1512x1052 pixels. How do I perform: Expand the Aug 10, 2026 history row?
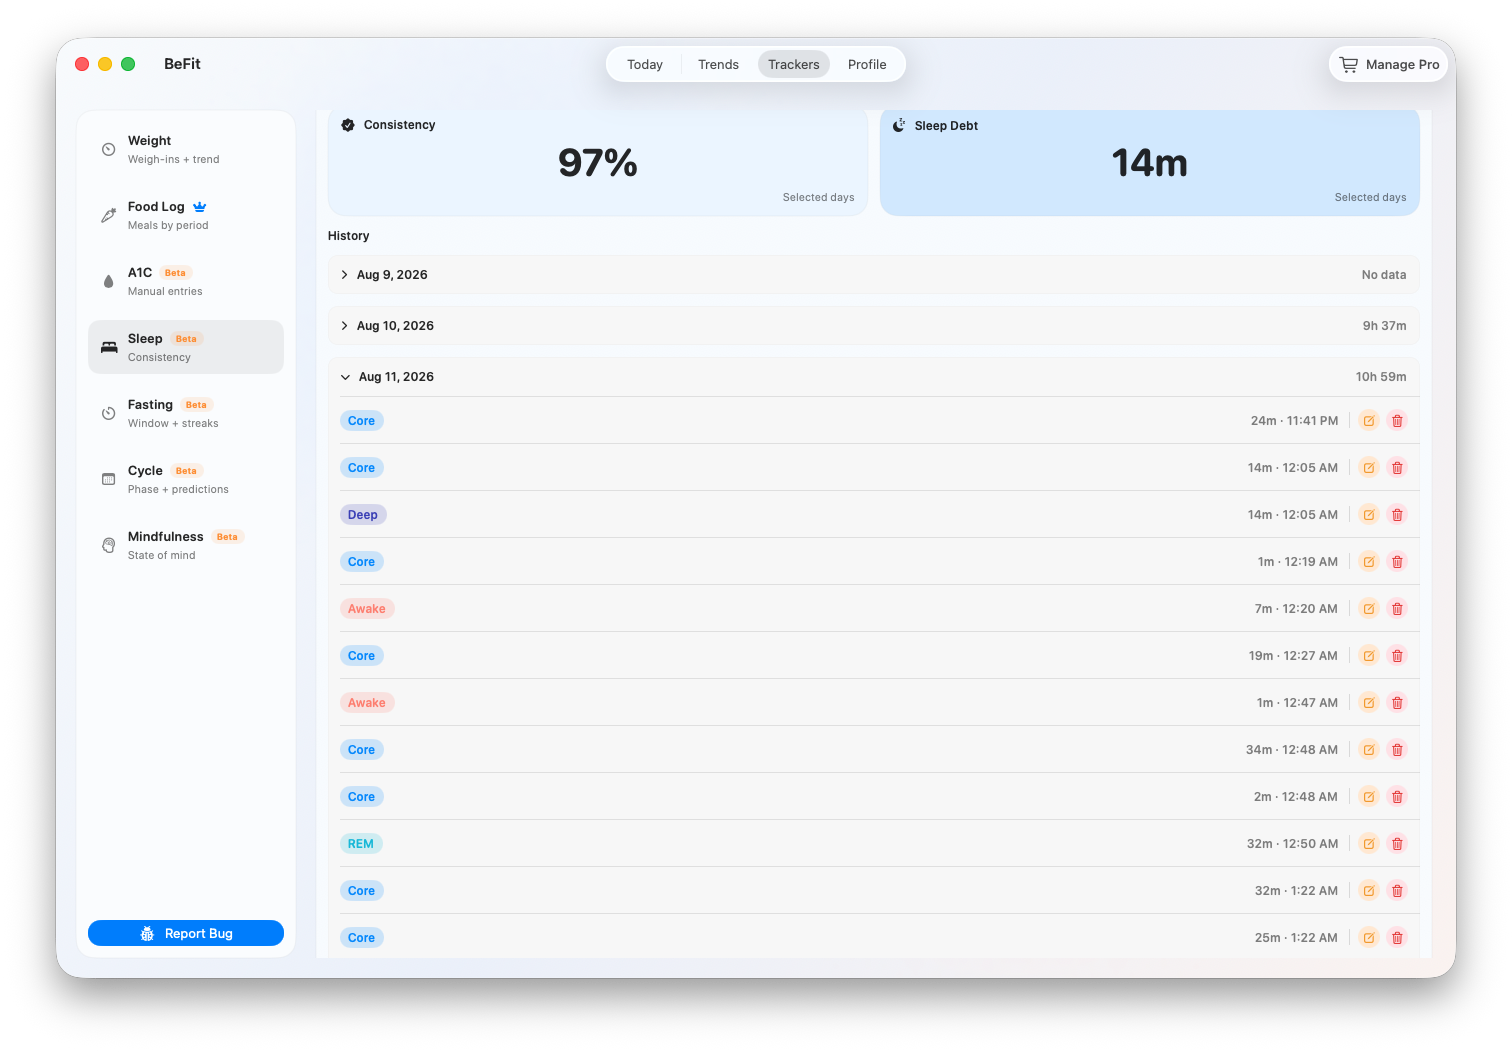coord(874,326)
